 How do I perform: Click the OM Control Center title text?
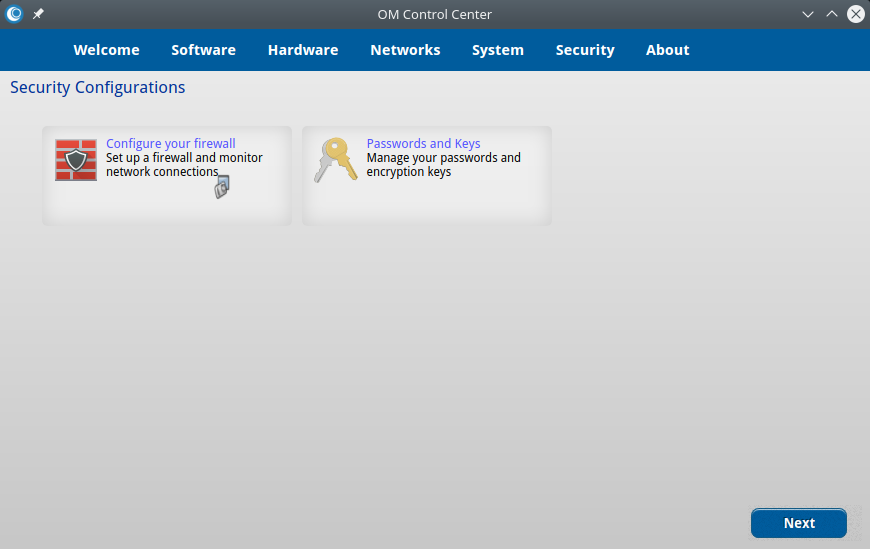tap(434, 14)
